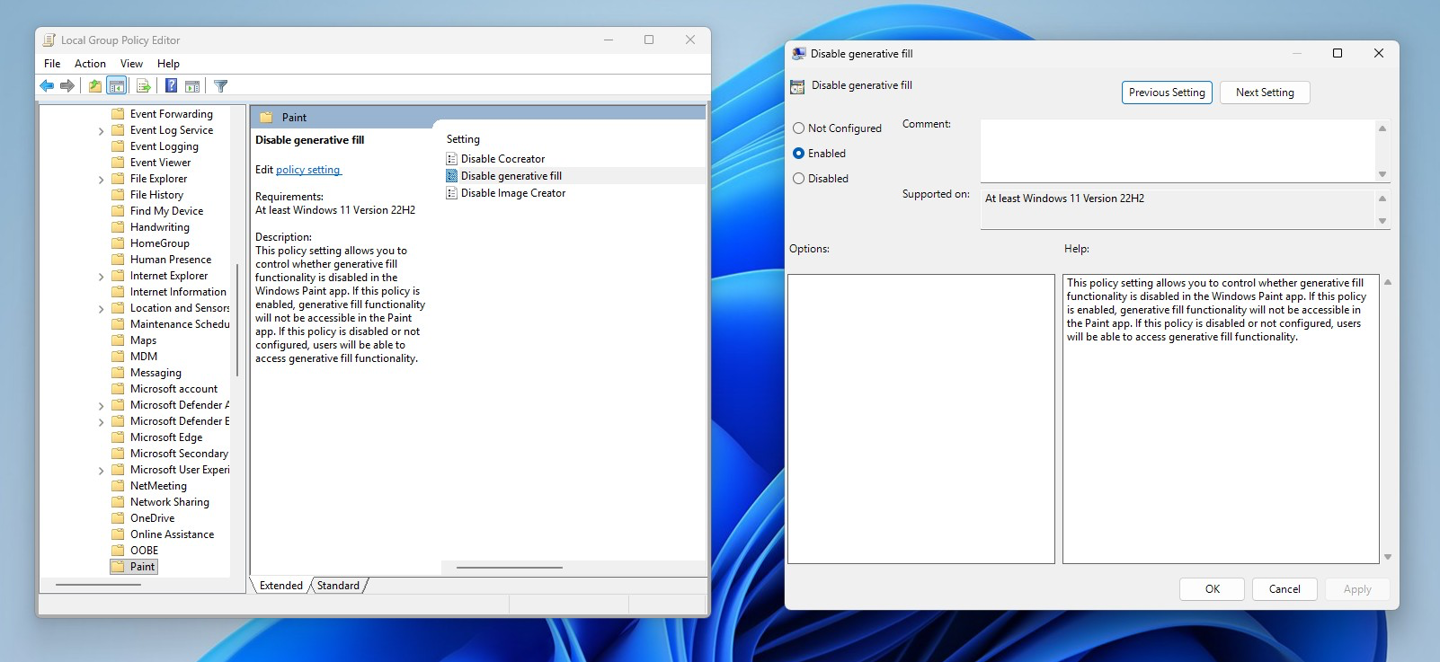1440x662 pixels.
Task: Expand the Event Log Service node
Action: point(101,131)
